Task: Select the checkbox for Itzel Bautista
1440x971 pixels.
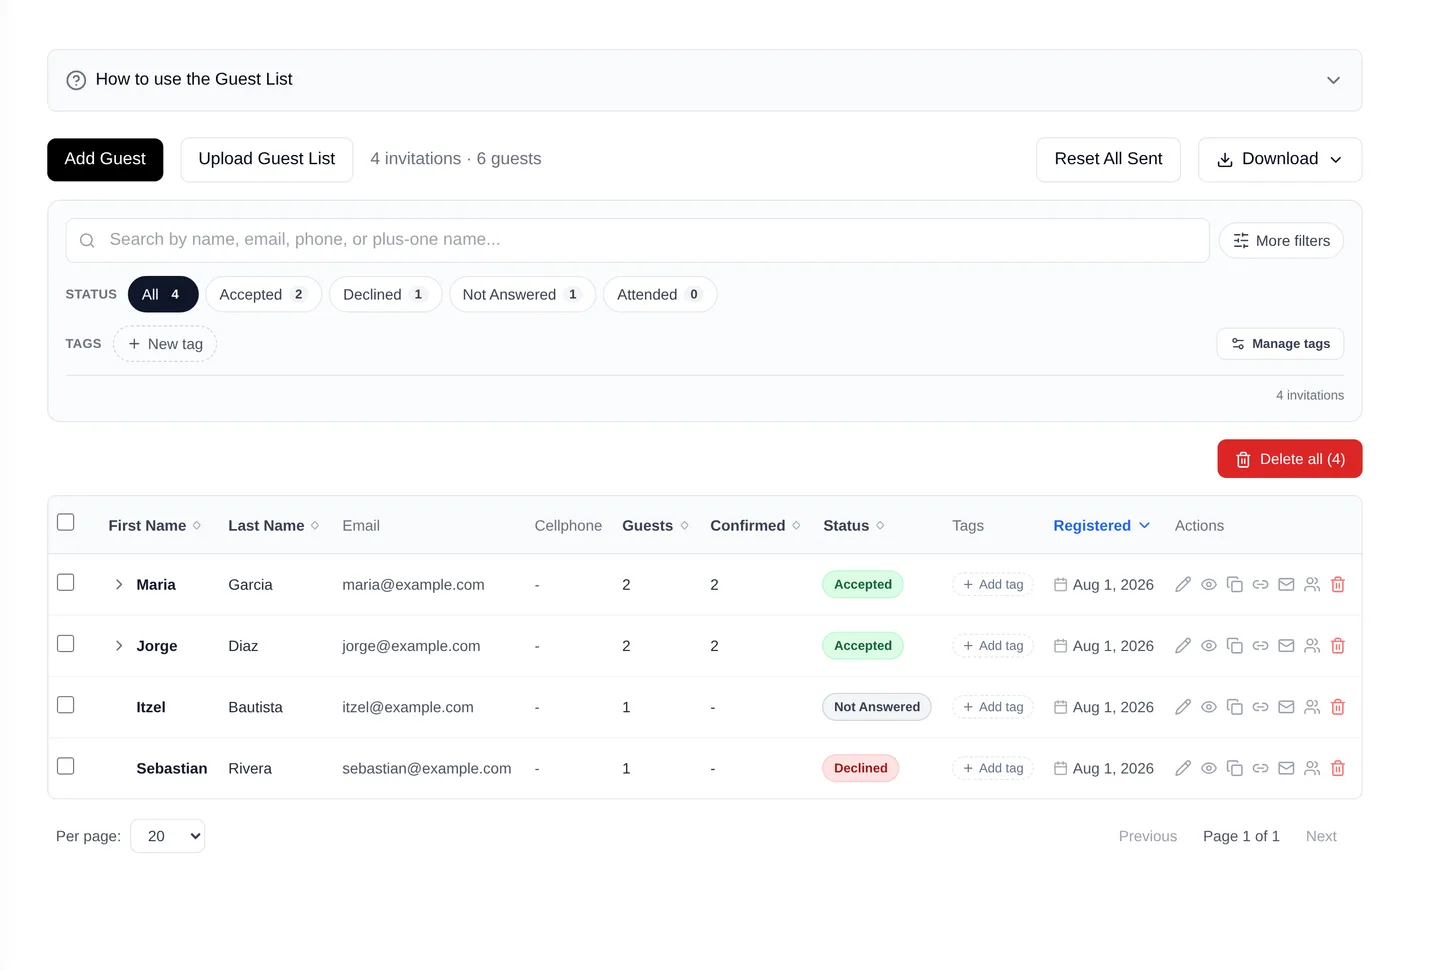Action: tap(66, 705)
